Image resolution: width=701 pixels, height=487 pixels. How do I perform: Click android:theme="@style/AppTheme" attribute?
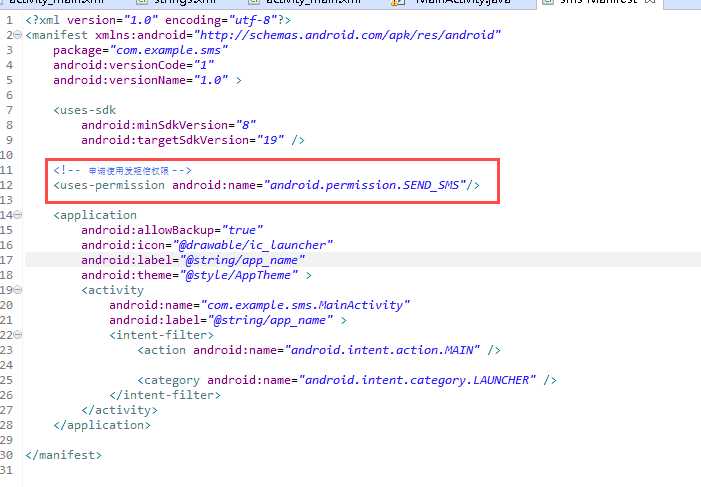tap(190, 275)
